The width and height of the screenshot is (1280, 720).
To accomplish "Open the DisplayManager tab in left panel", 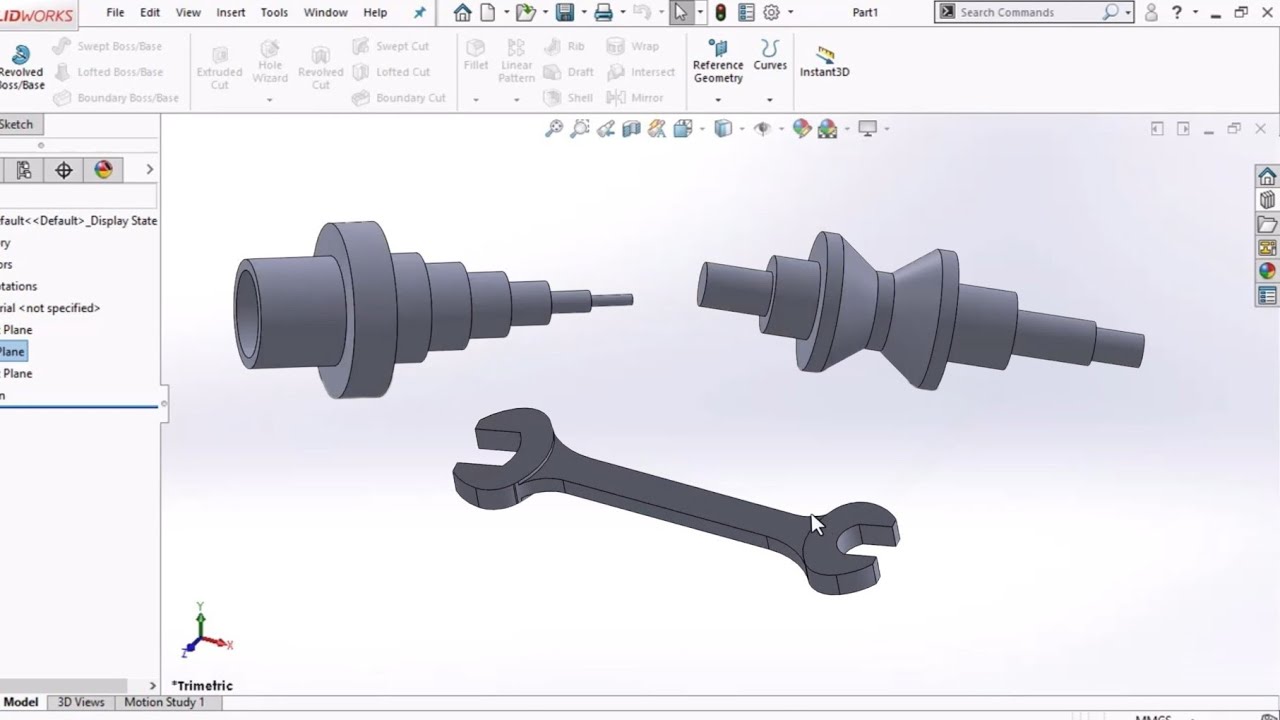I will (104, 170).
